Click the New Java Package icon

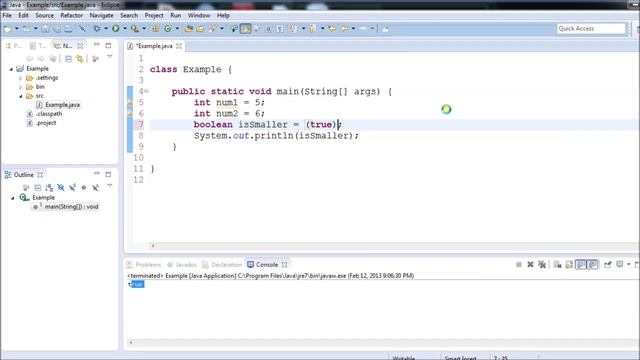pyautogui.click(x=156, y=29)
